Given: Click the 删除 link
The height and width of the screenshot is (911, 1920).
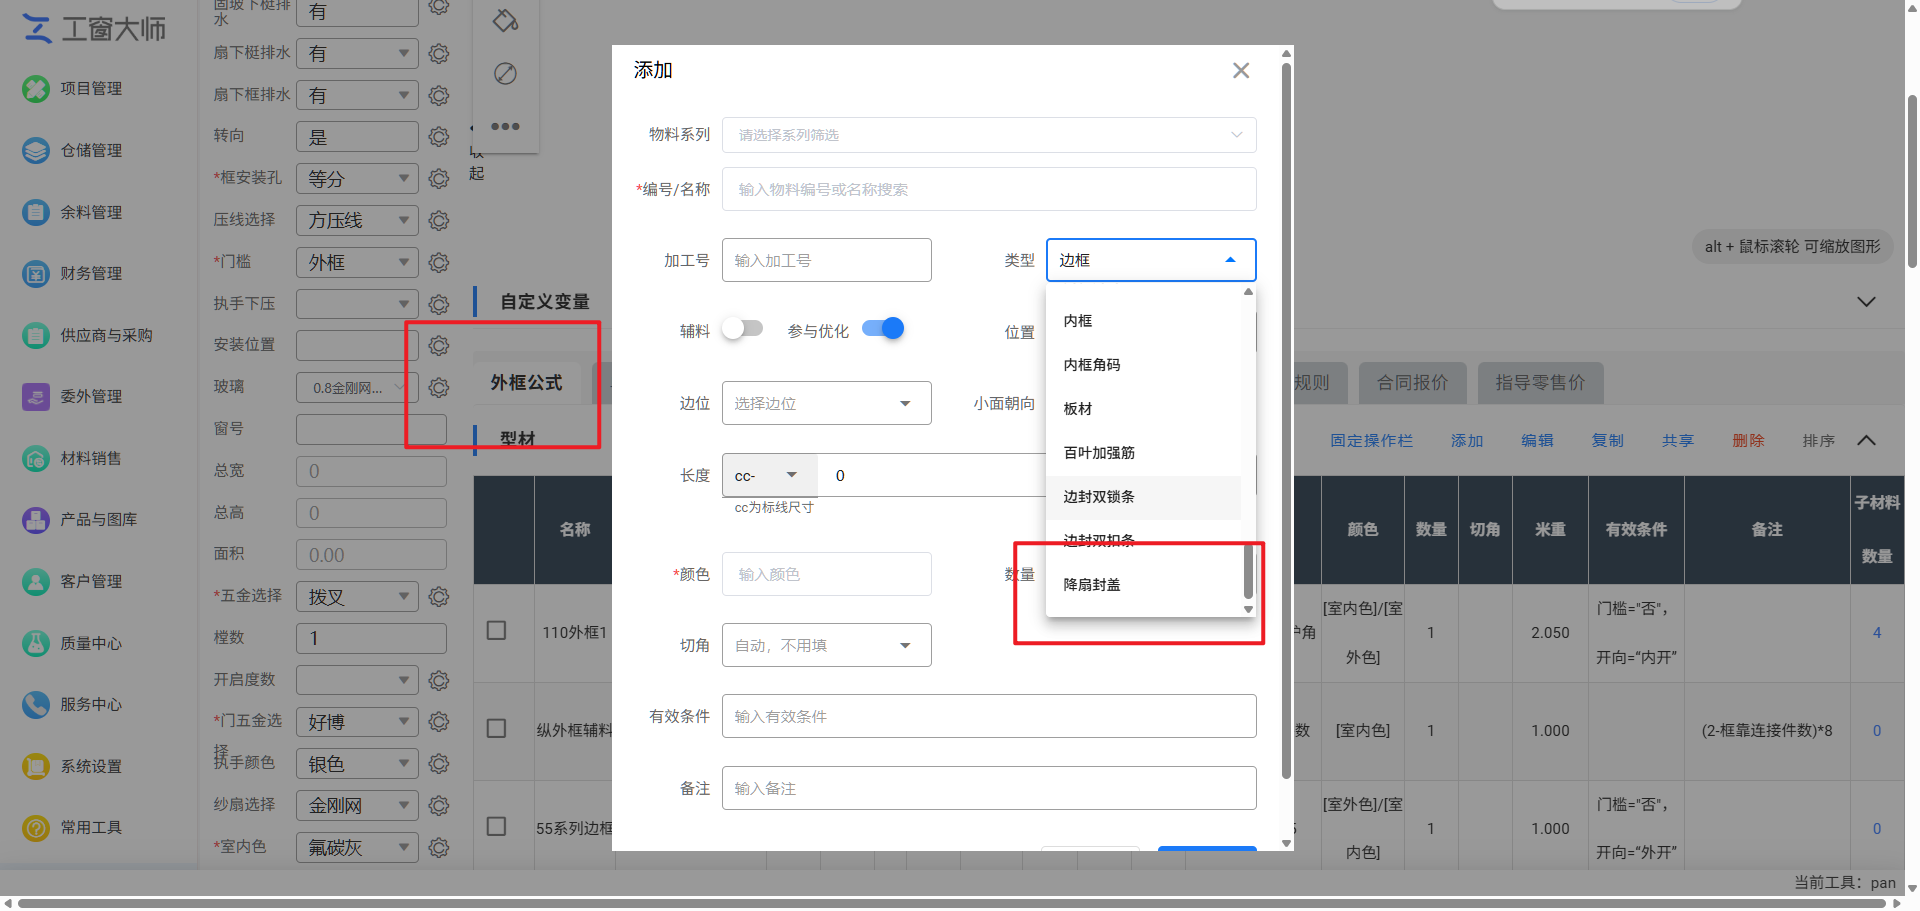Looking at the screenshot, I should click(x=1747, y=441).
